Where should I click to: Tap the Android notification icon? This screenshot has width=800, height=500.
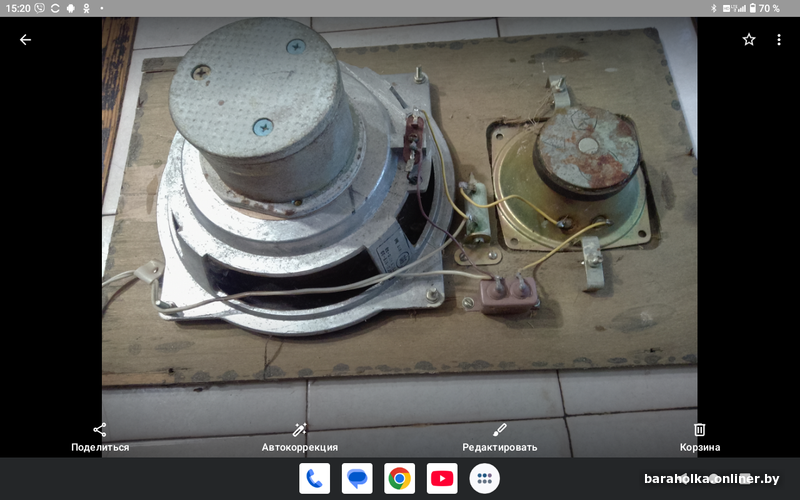coord(71,8)
